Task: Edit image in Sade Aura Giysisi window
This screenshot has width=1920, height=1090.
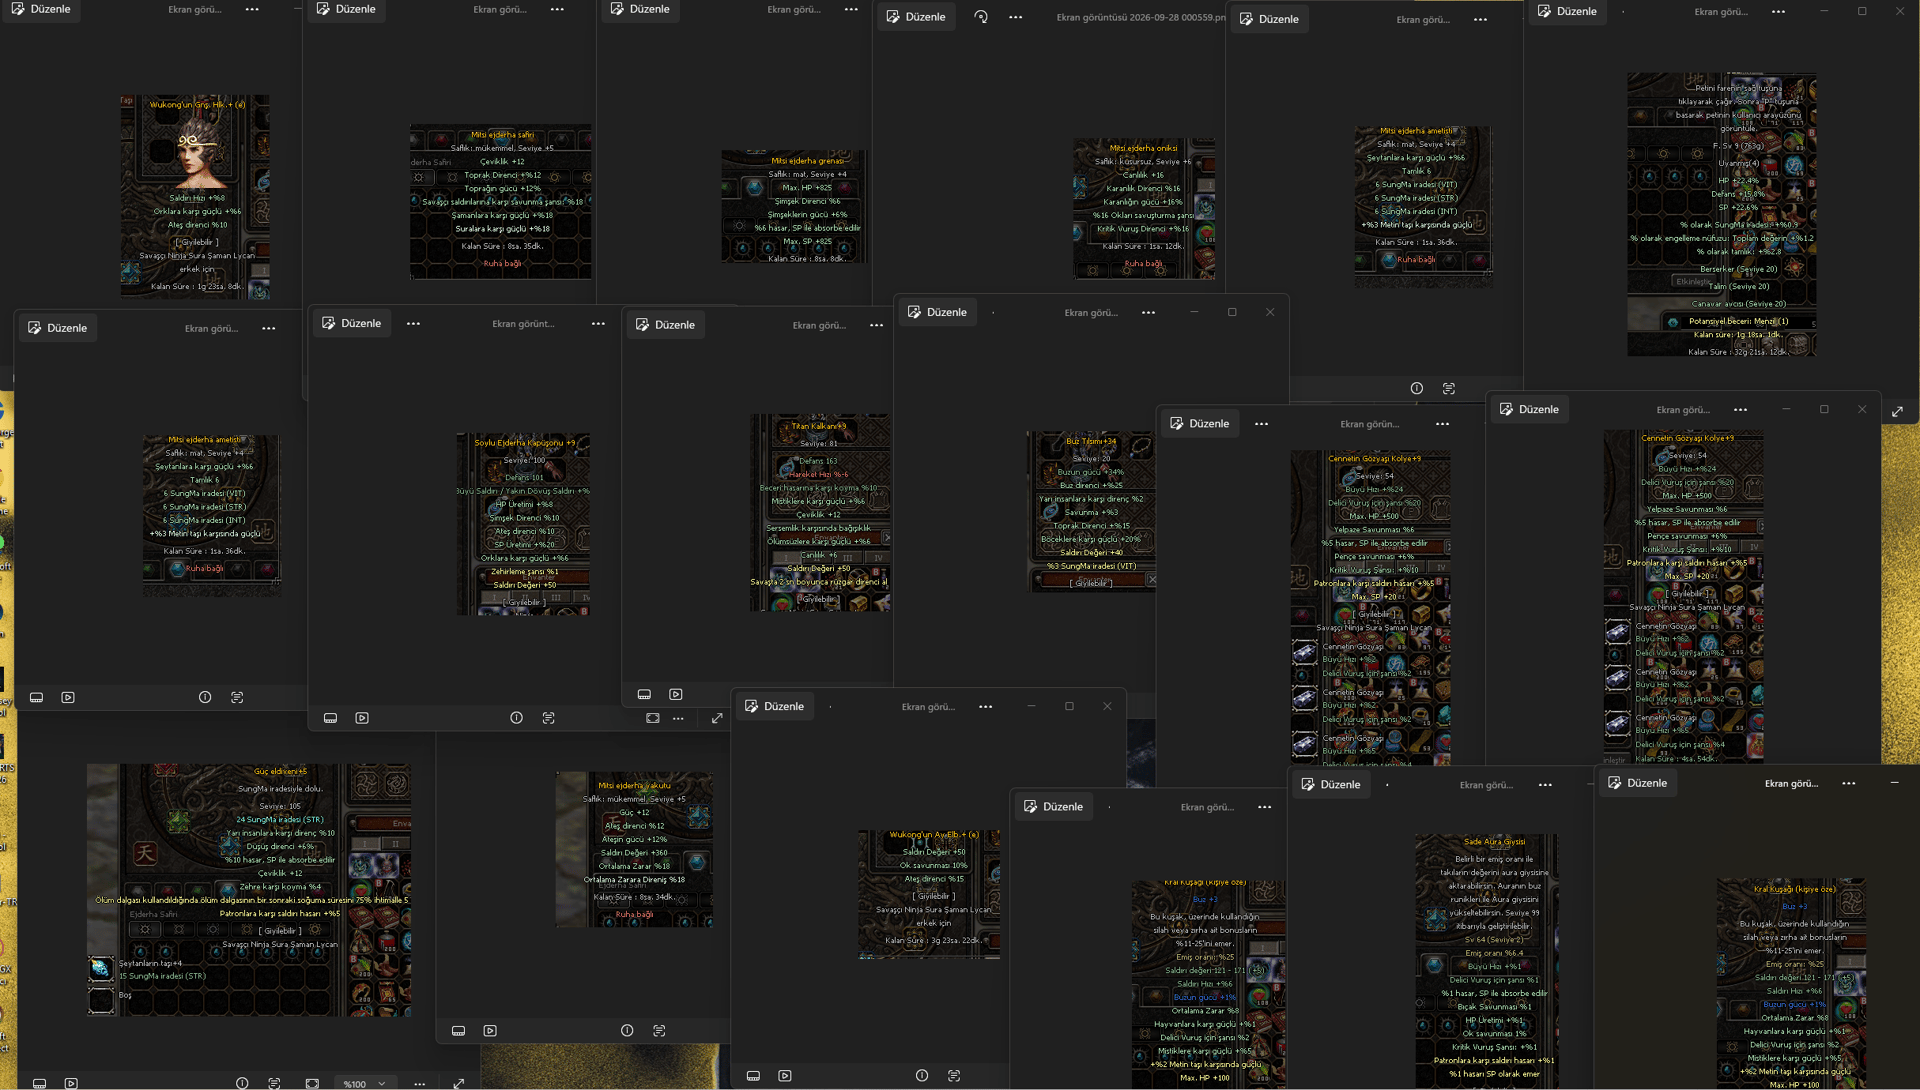Action: (1331, 784)
